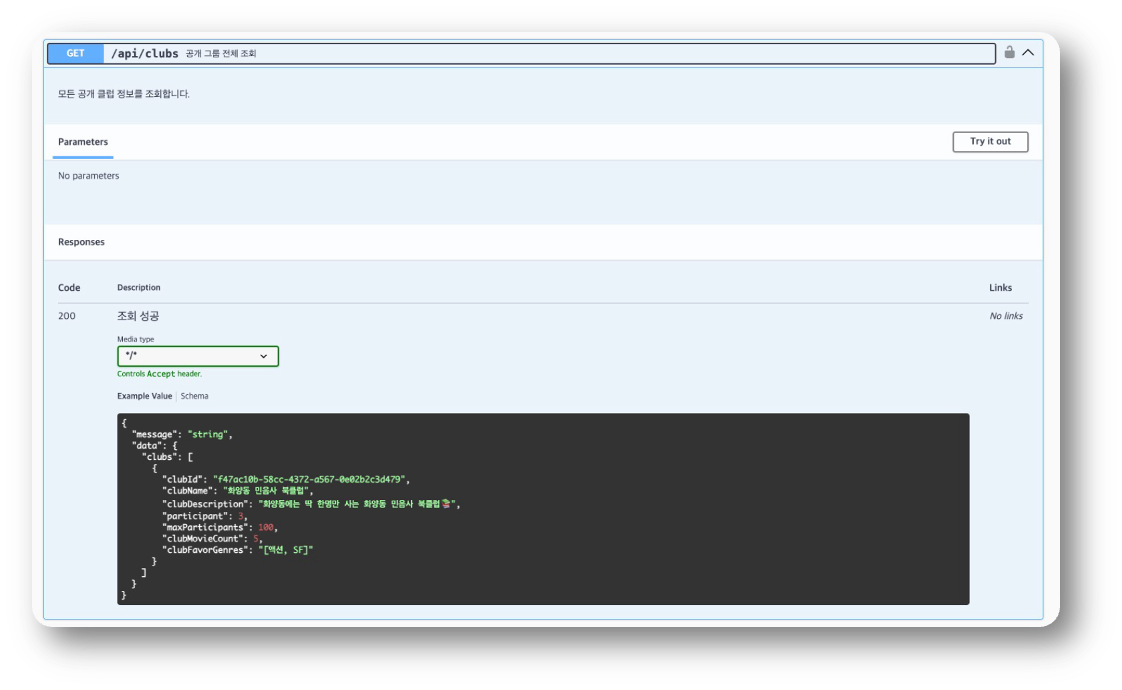Click the Controls Accept header note
Screen dimensions: 1122x690
[160, 374]
